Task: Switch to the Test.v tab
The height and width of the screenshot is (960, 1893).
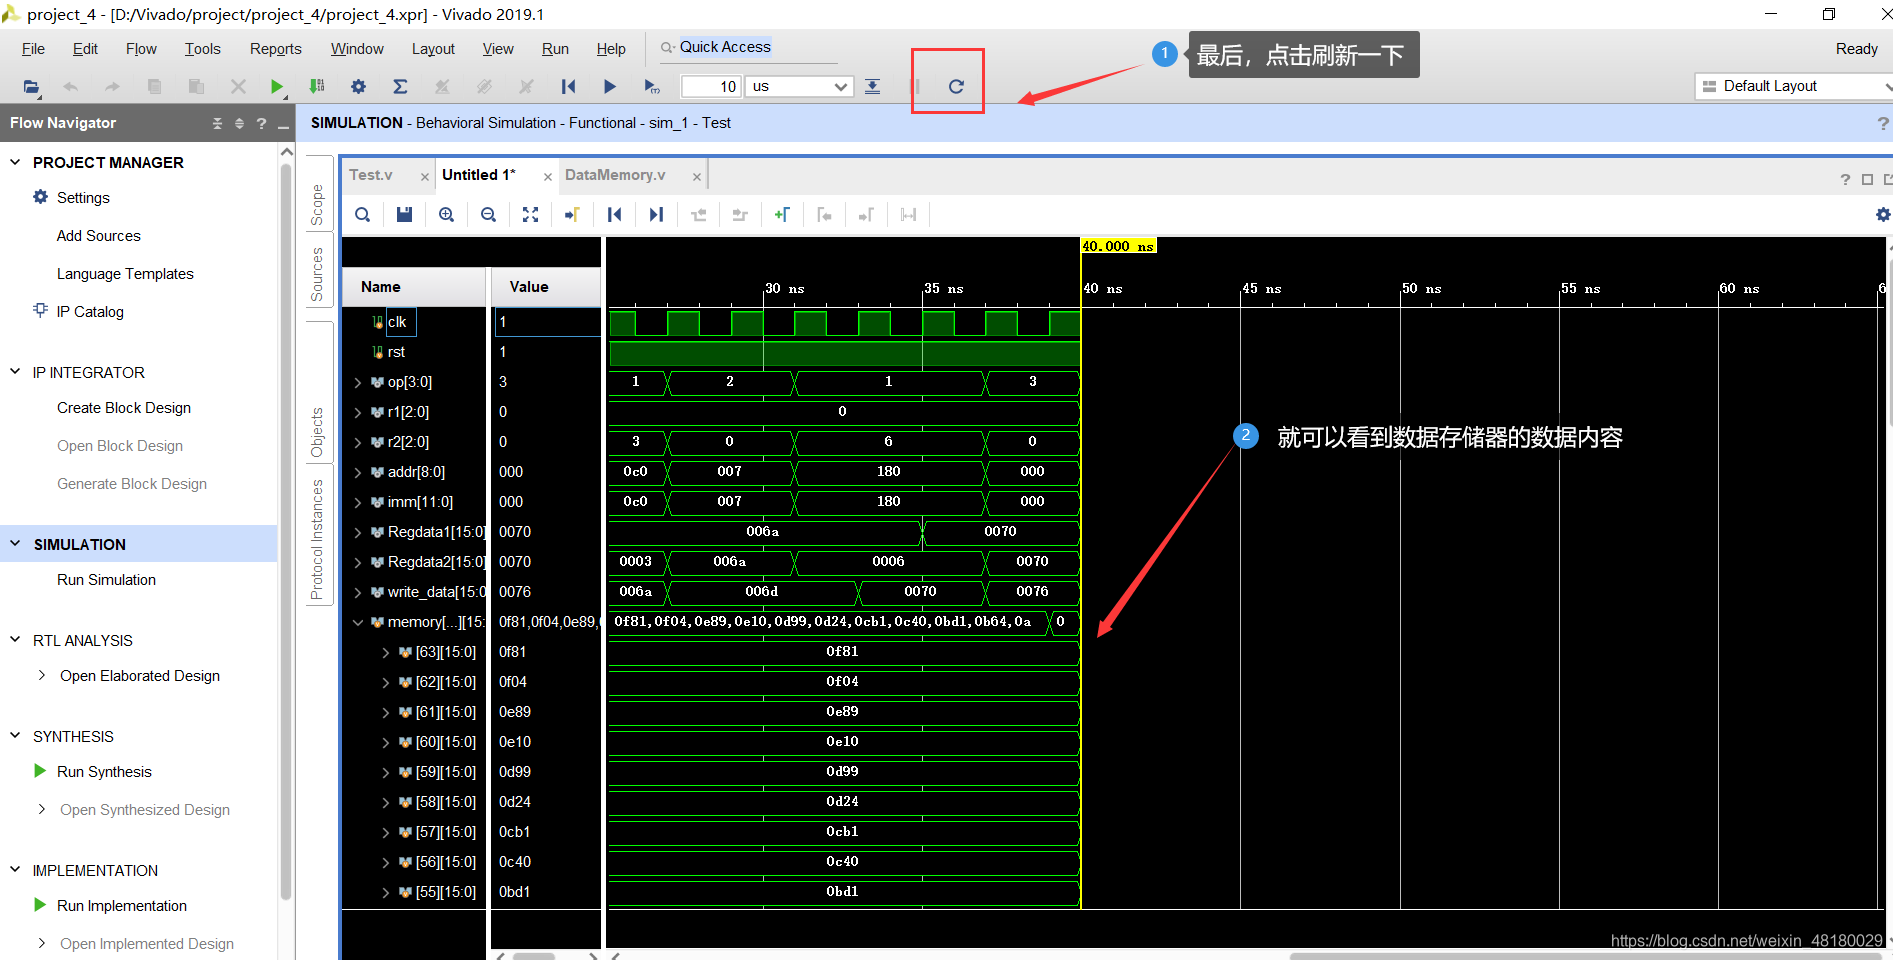Action: pyautogui.click(x=371, y=175)
